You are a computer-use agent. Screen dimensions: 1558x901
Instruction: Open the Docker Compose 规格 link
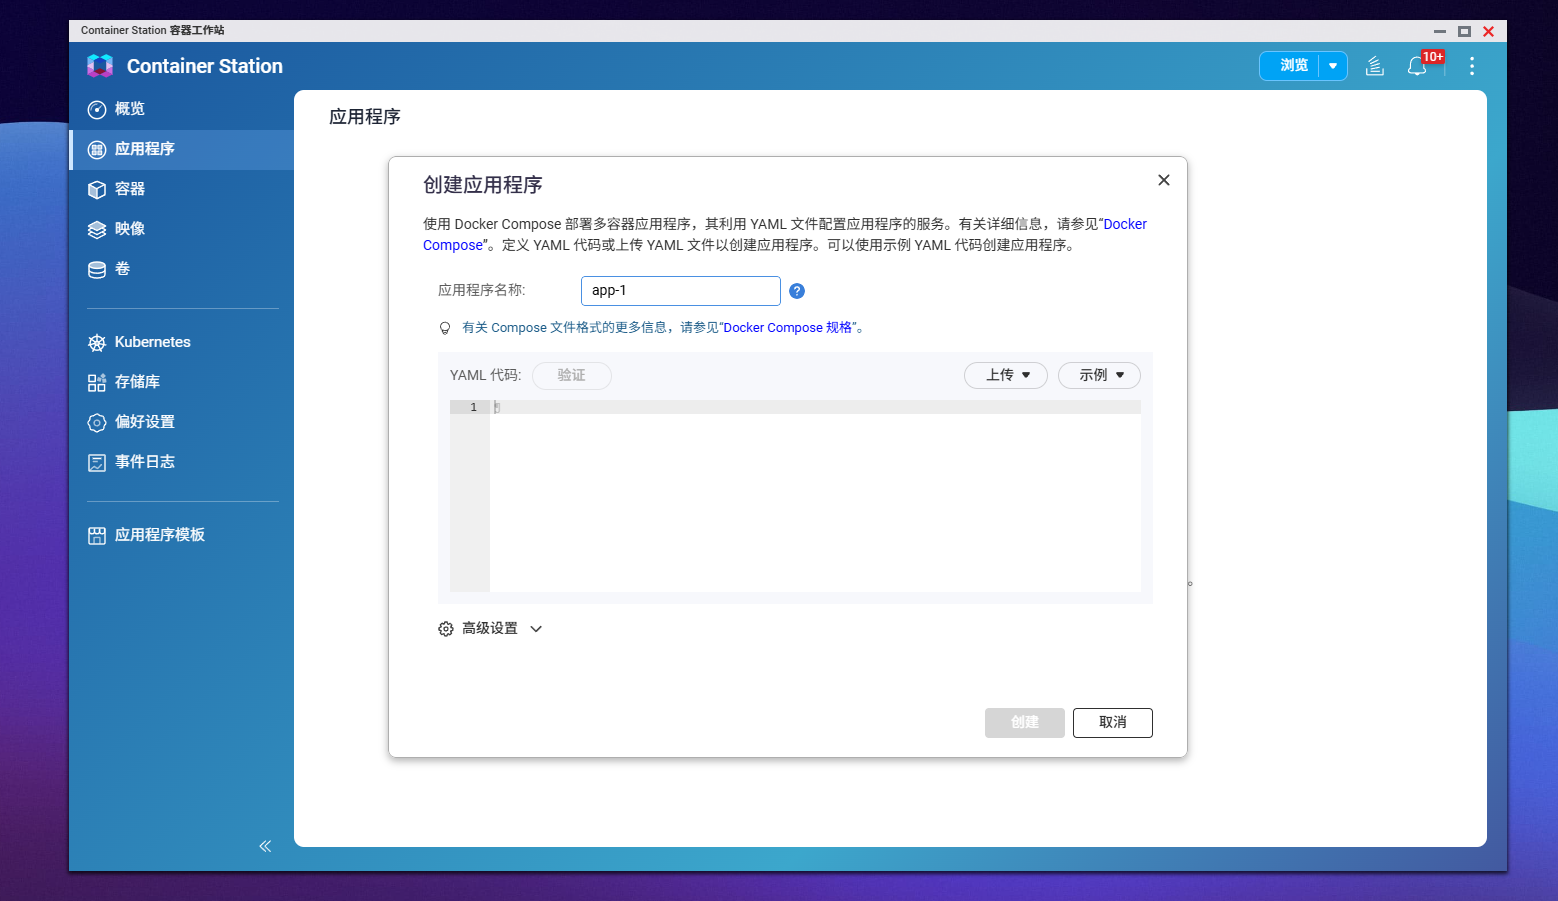pyautogui.click(x=788, y=328)
